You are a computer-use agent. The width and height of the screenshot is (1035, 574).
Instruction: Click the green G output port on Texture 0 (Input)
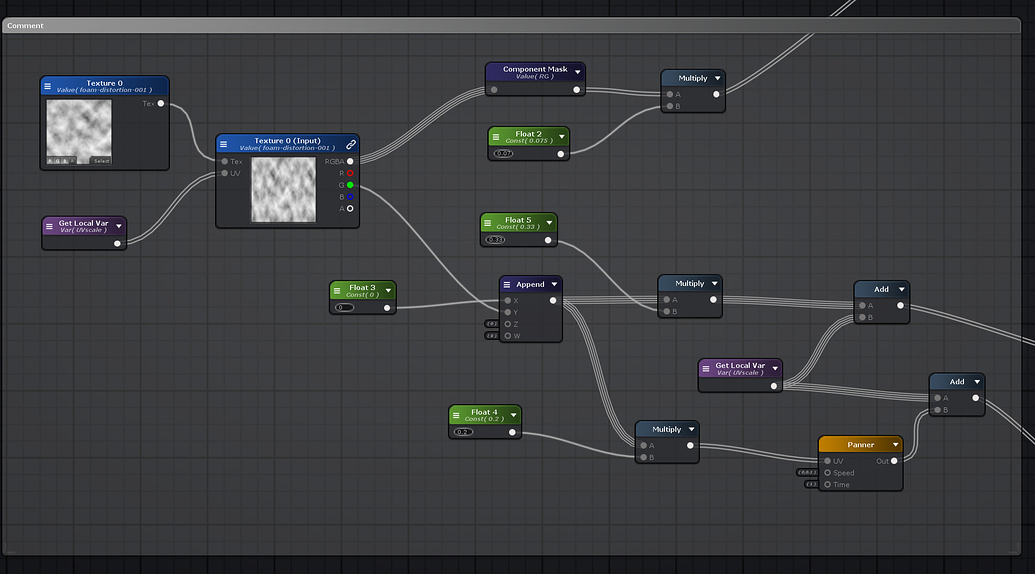click(x=350, y=185)
